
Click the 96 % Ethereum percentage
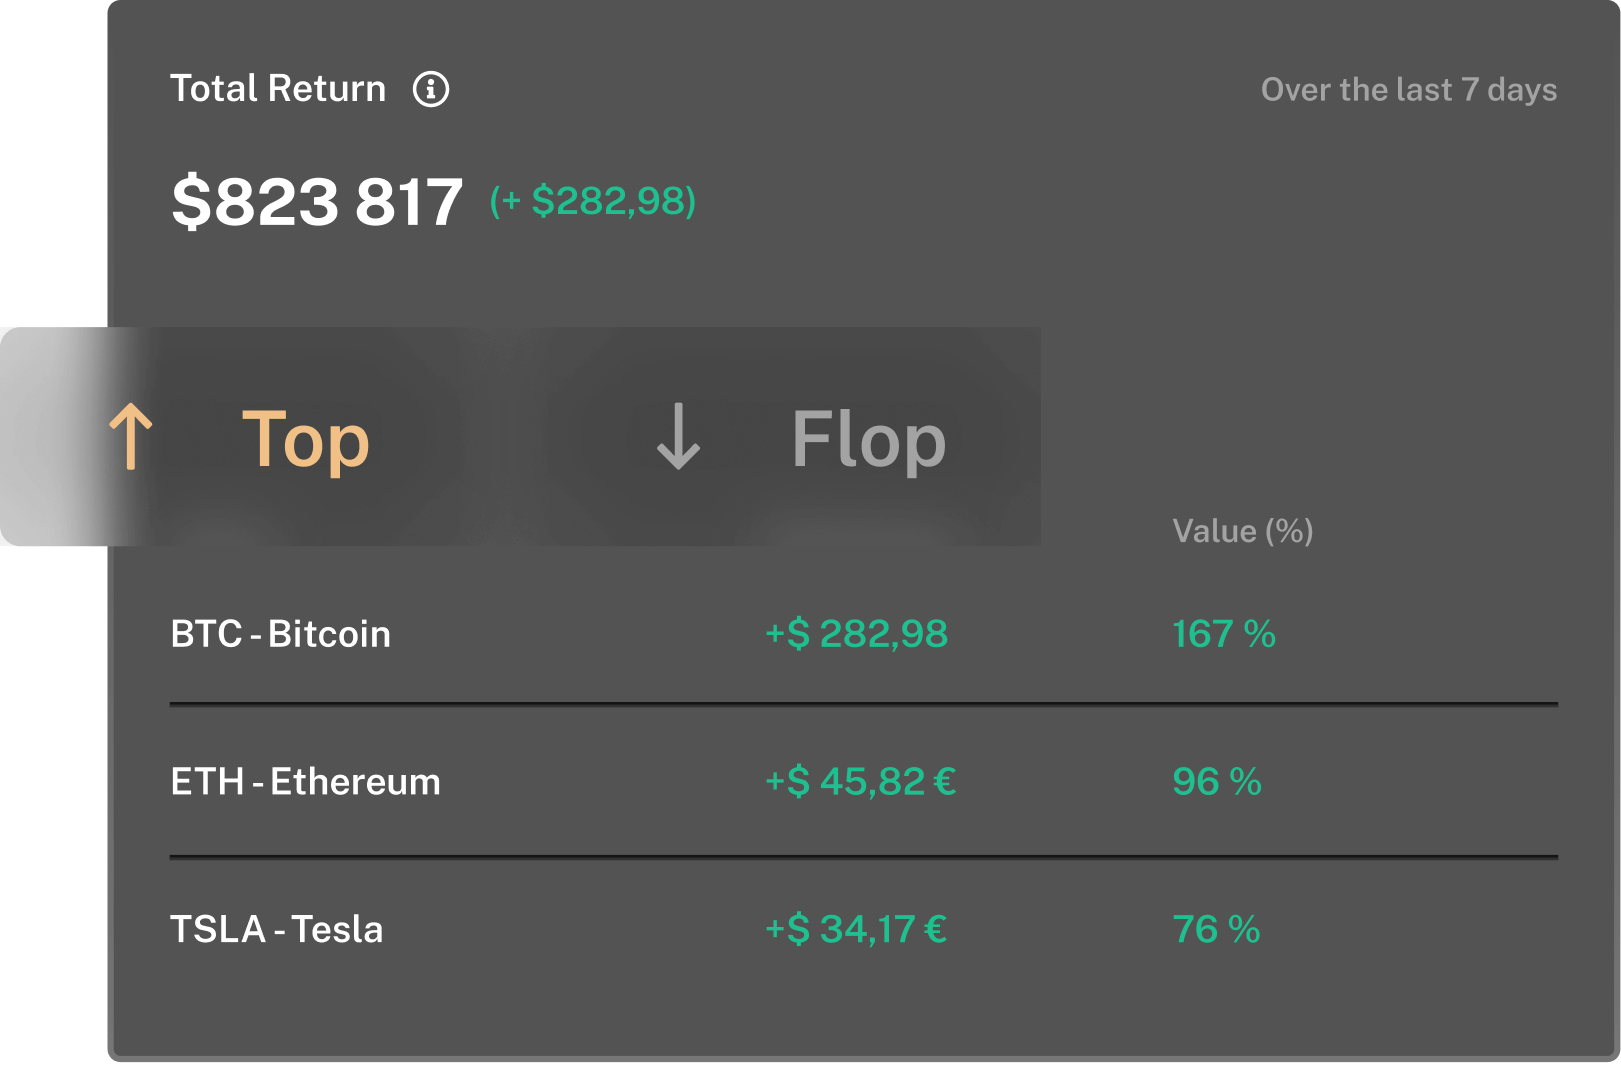(x=1216, y=782)
